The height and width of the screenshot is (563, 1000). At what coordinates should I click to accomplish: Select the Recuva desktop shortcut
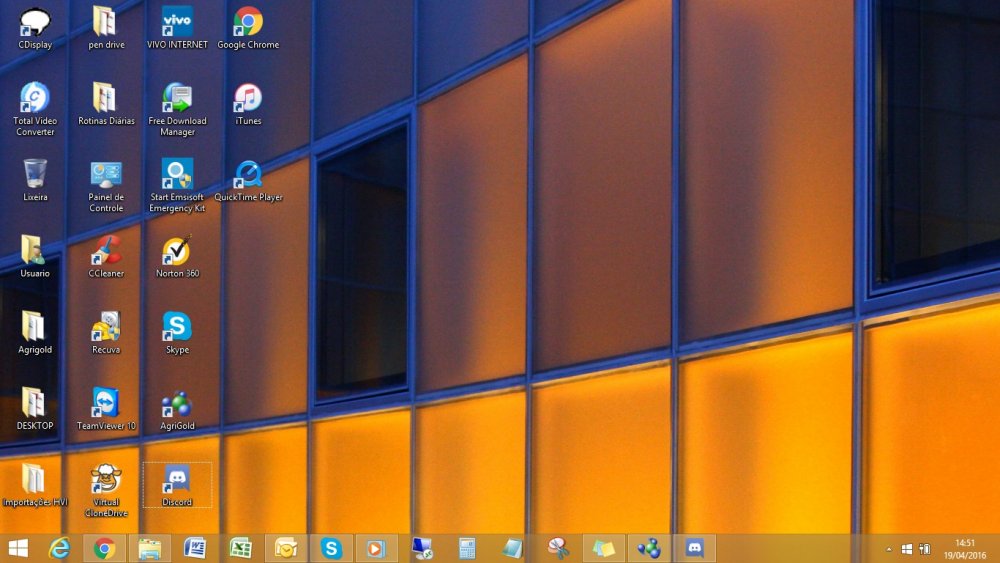click(x=106, y=327)
